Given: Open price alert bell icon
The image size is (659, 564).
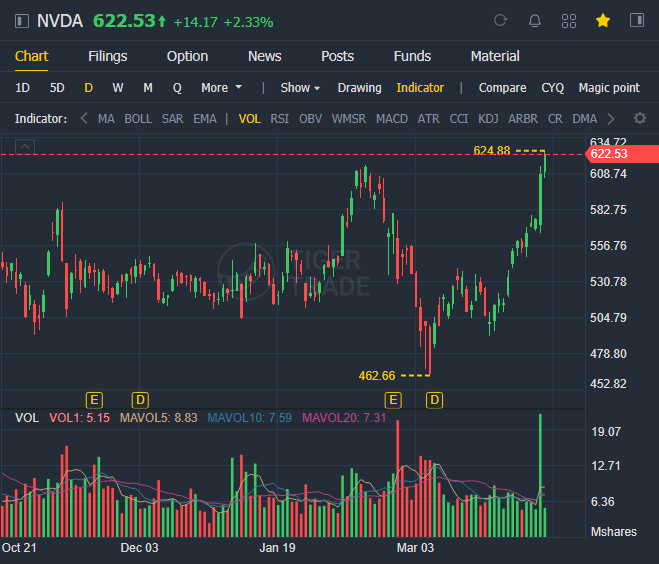Looking at the screenshot, I should [x=535, y=21].
